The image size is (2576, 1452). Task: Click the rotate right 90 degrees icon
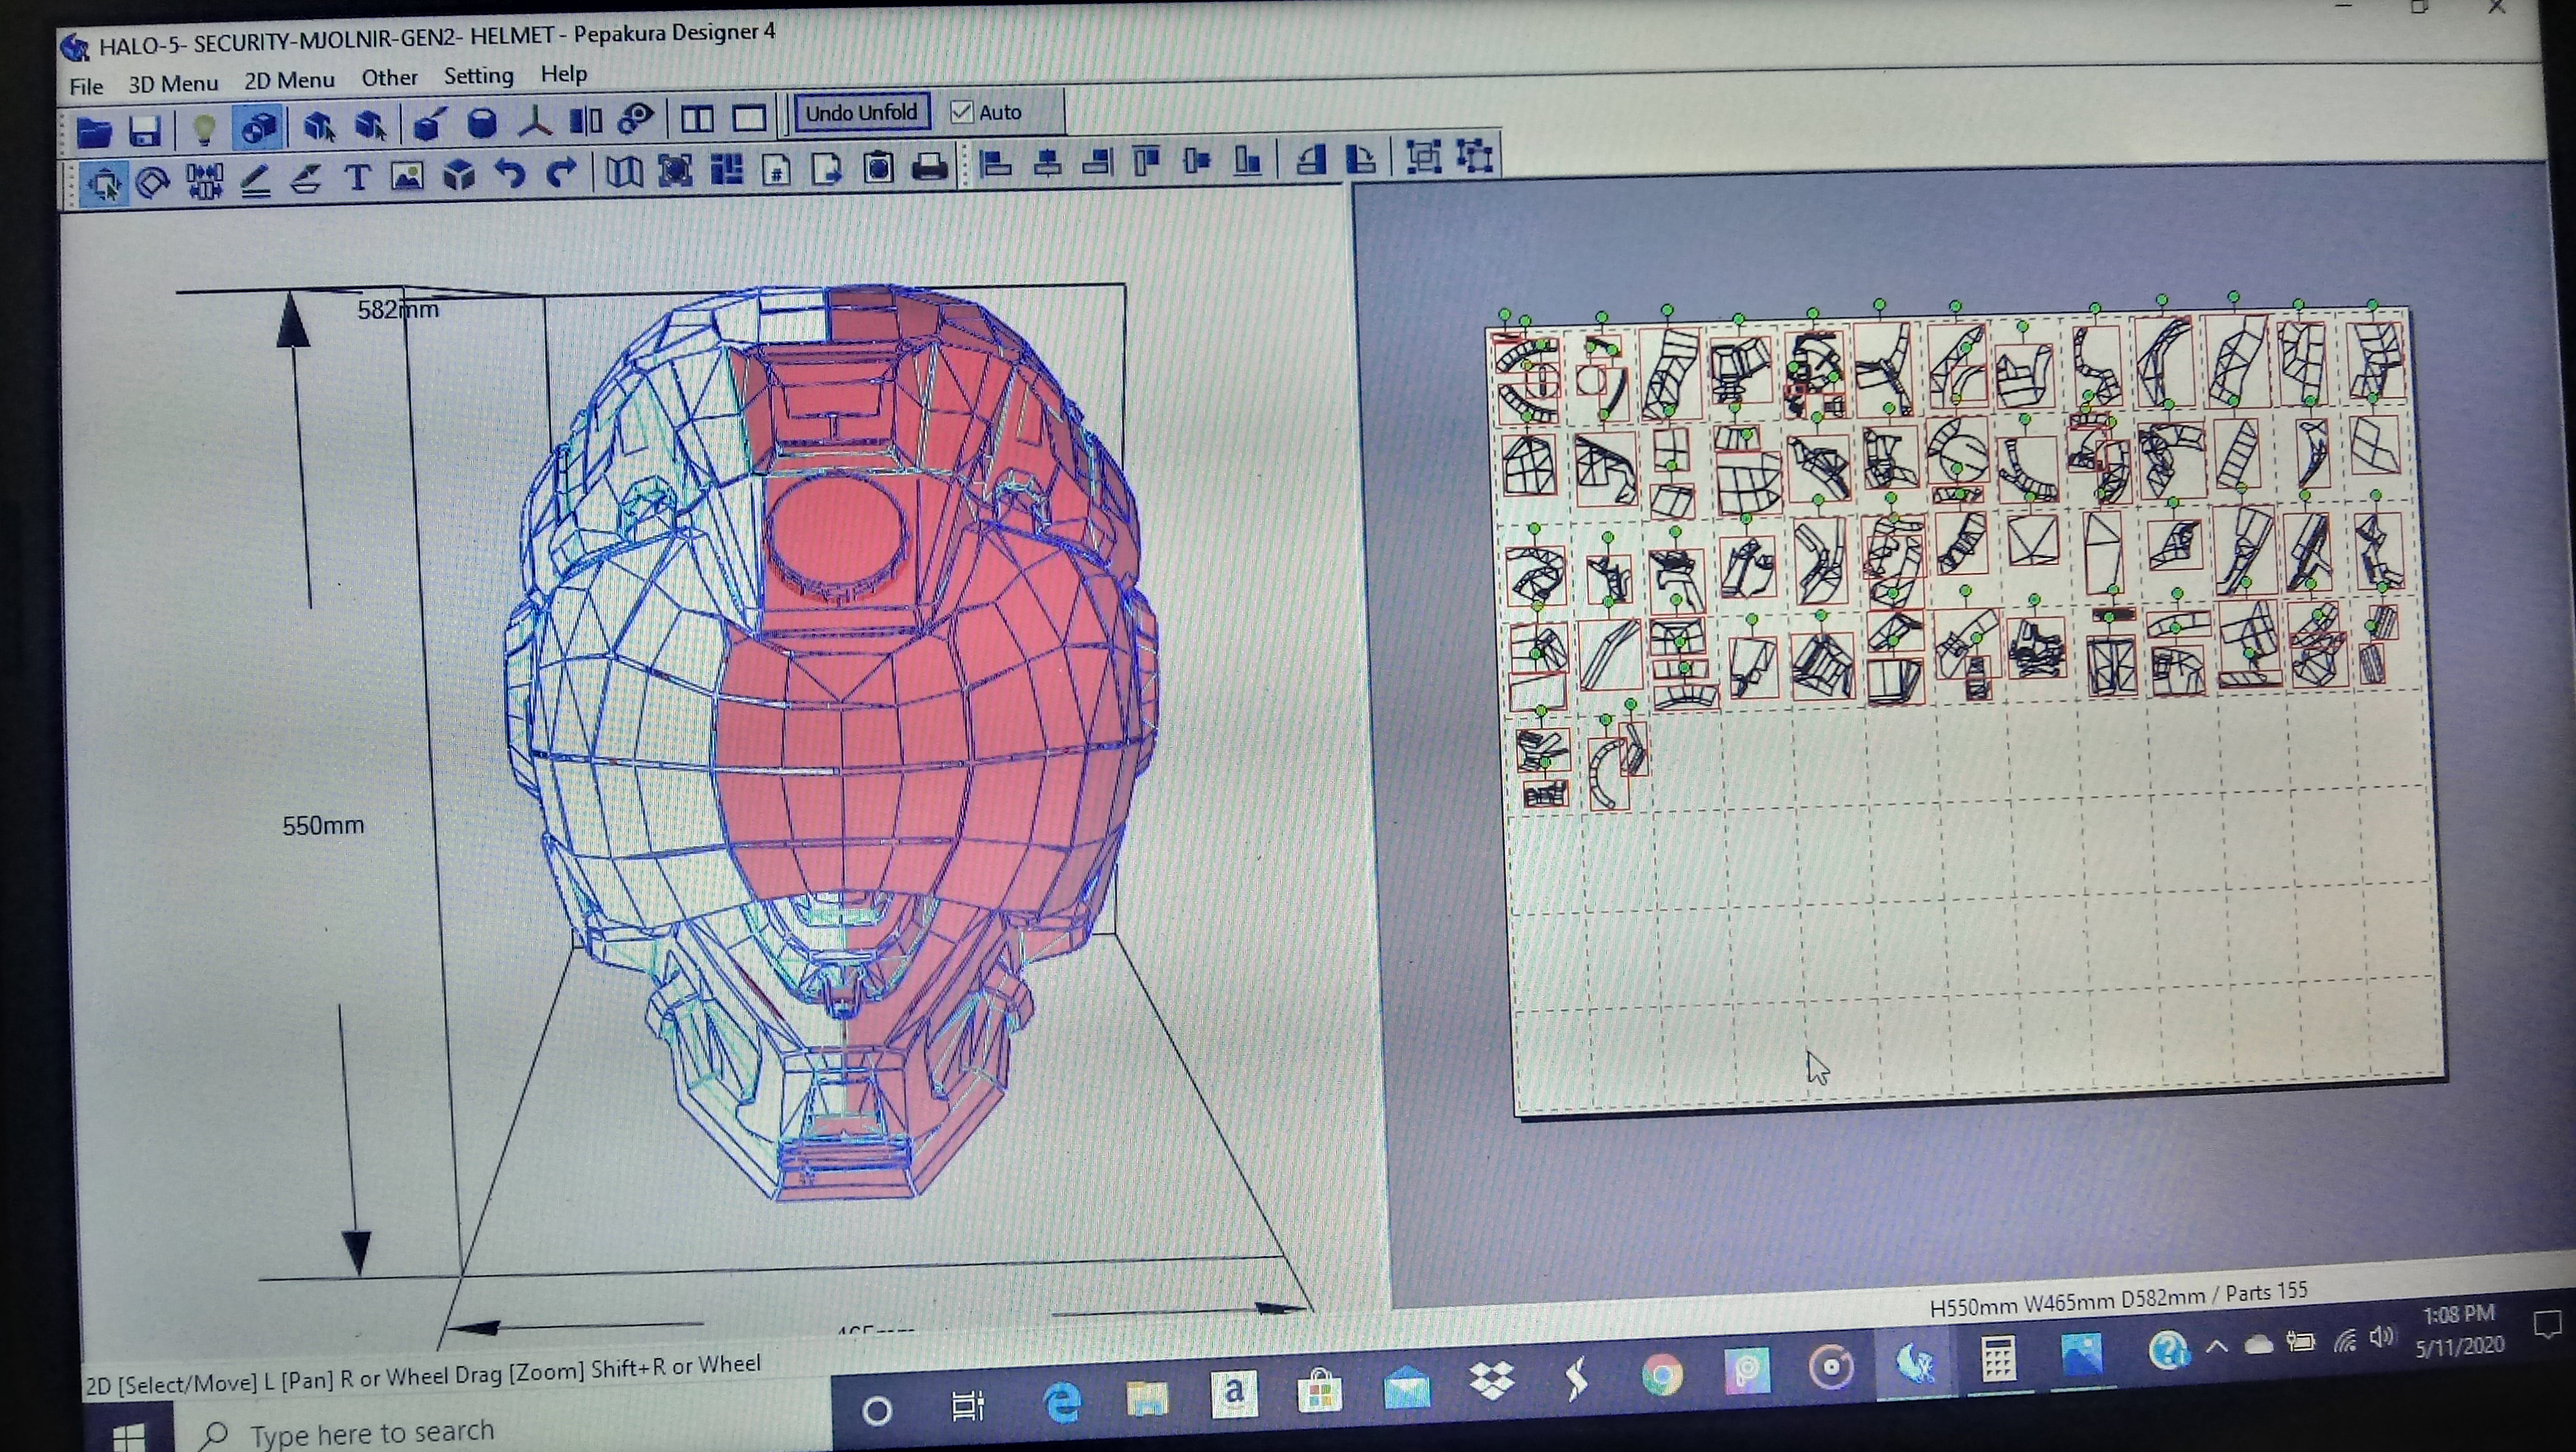pos(1360,158)
